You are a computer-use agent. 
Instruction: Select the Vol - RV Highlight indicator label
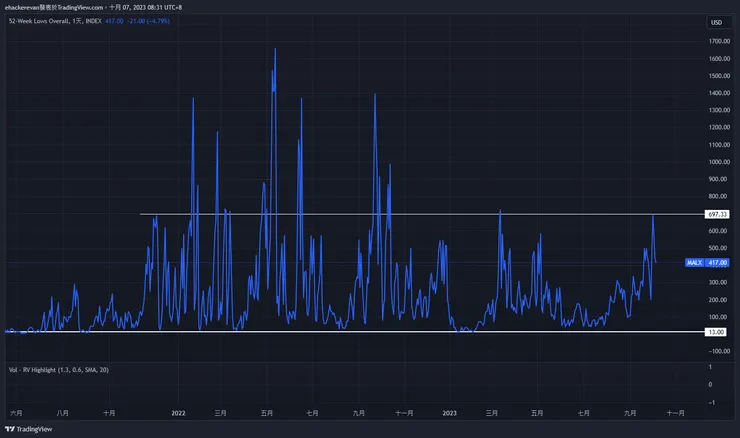59,370
